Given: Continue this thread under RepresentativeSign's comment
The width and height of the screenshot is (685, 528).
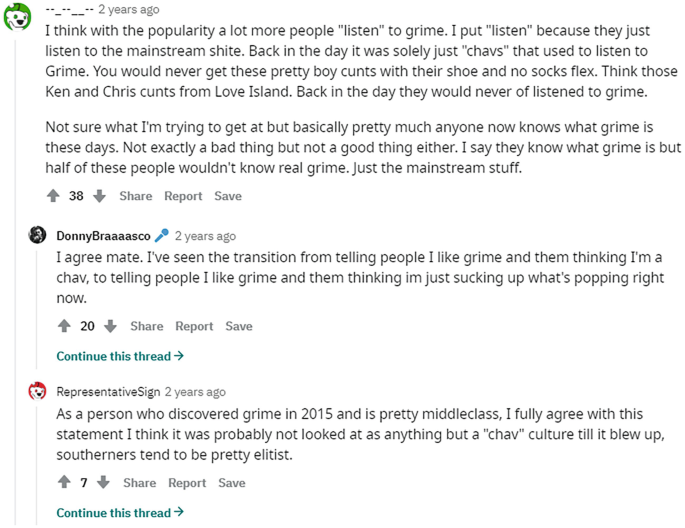Looking at the screenshot, I should [x=120, y=513].
